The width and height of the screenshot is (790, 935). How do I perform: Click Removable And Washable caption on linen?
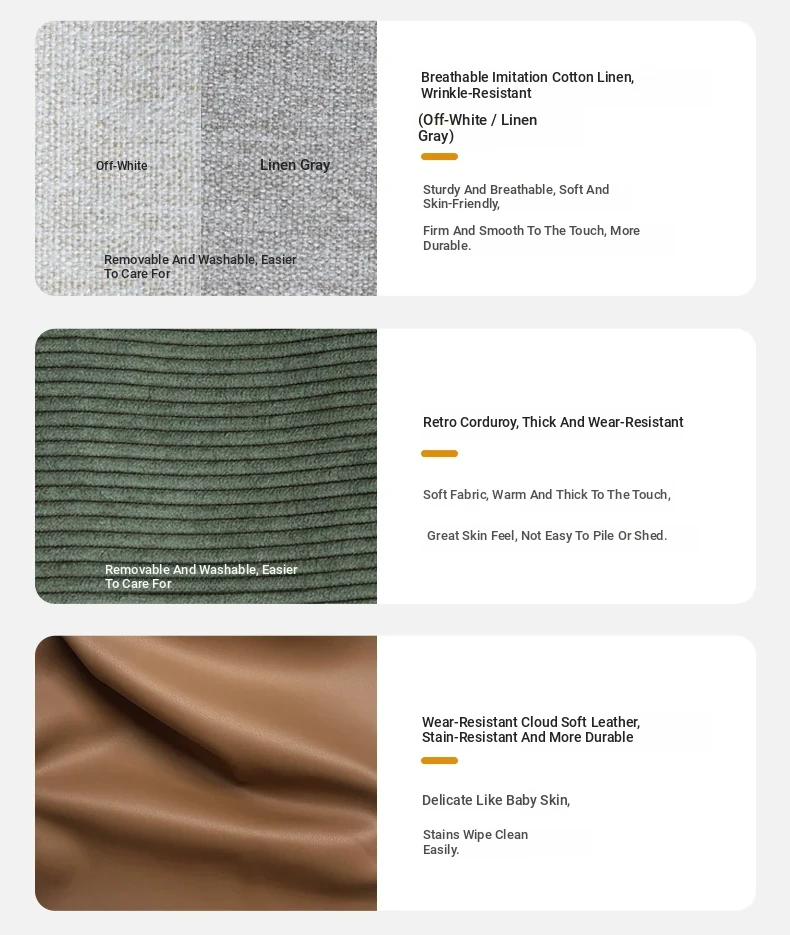(x=200, y=267)
